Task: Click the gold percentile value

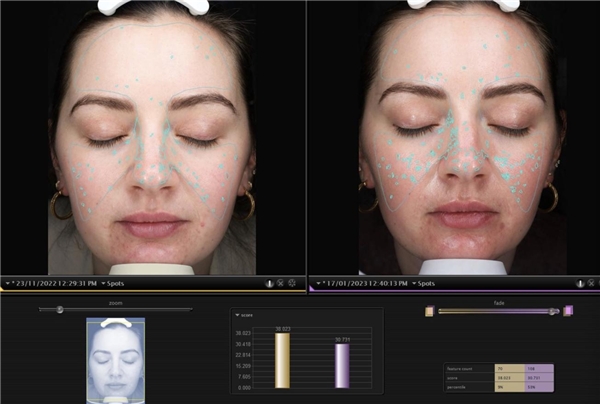Action: click(501, 388)
